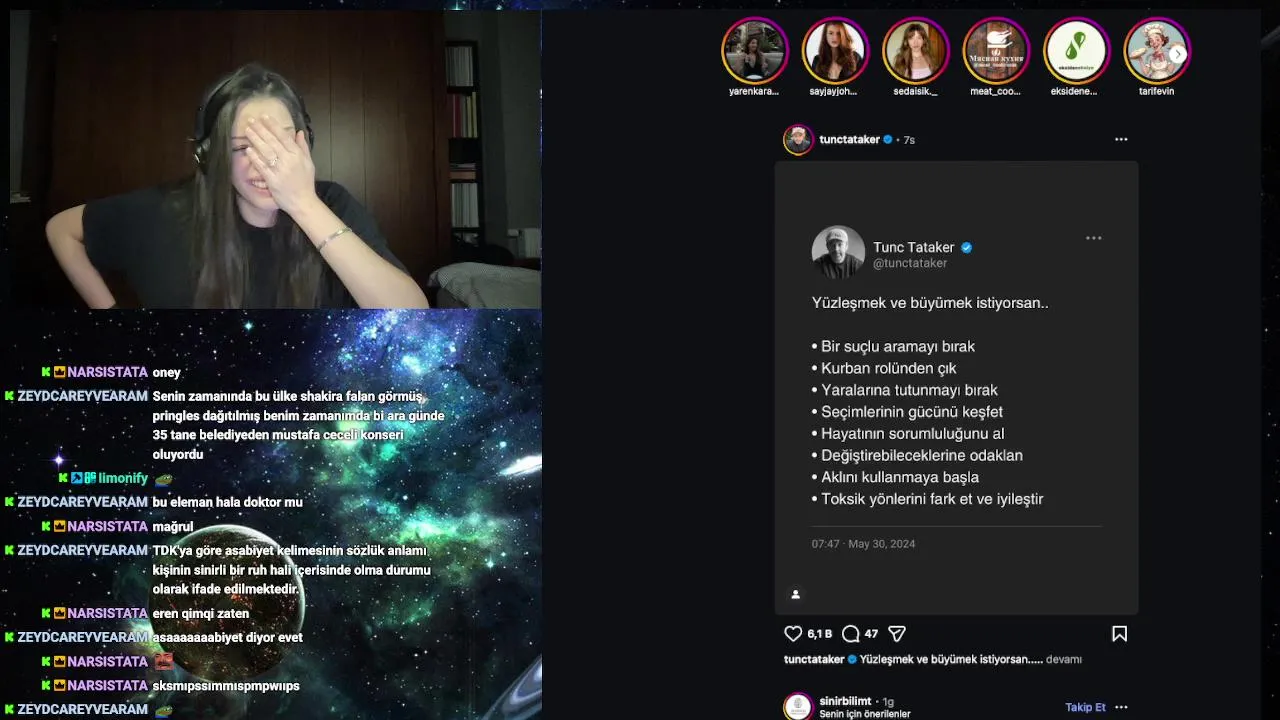Show tagged people in the post image
The height and width of the screenshot is (720, 1280).
[796, 595]
